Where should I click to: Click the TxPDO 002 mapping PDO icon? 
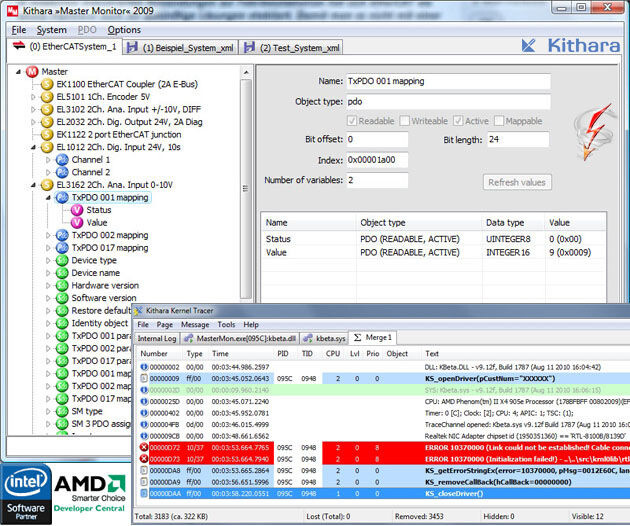(x=62, y=235)
